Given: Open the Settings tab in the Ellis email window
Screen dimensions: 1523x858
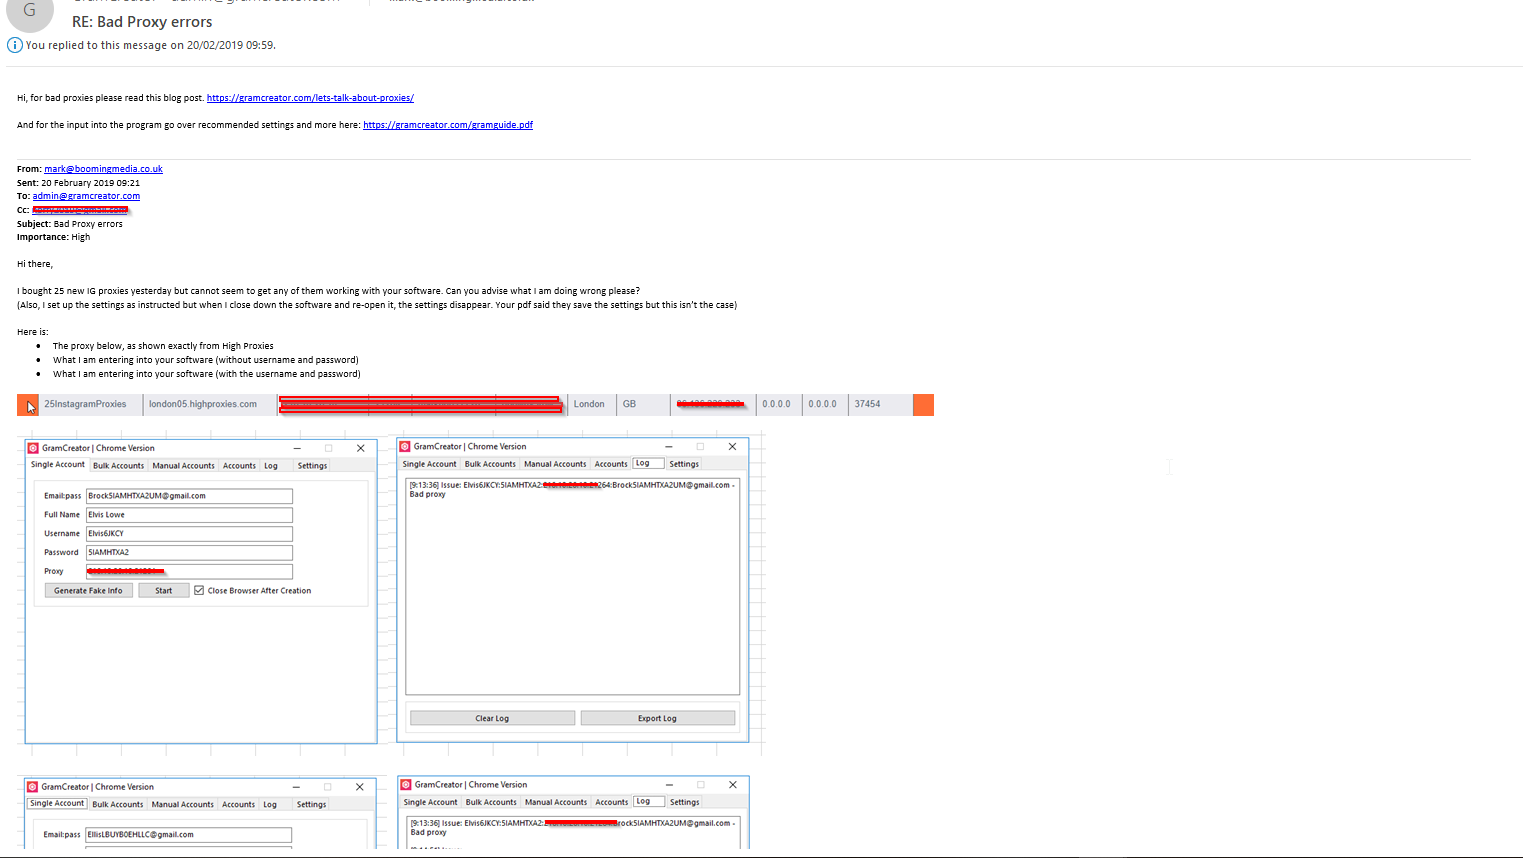Looking at the screenshot, I should tap(311, 804).
